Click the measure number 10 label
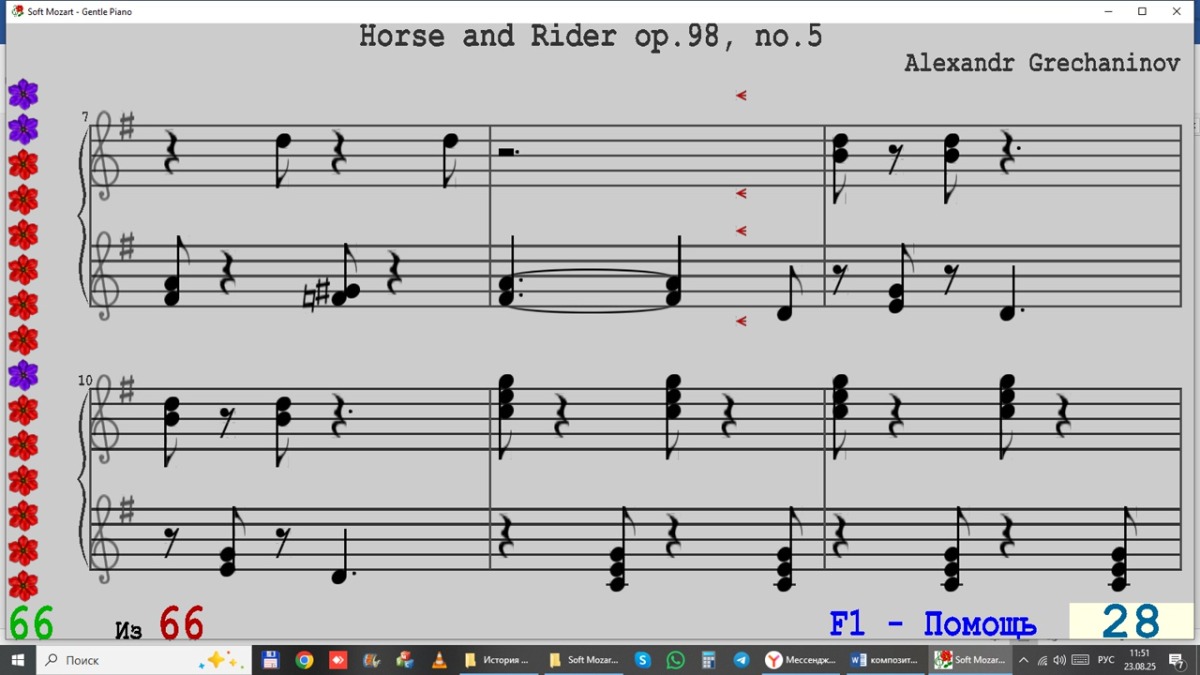 click(x=85, y=381)
